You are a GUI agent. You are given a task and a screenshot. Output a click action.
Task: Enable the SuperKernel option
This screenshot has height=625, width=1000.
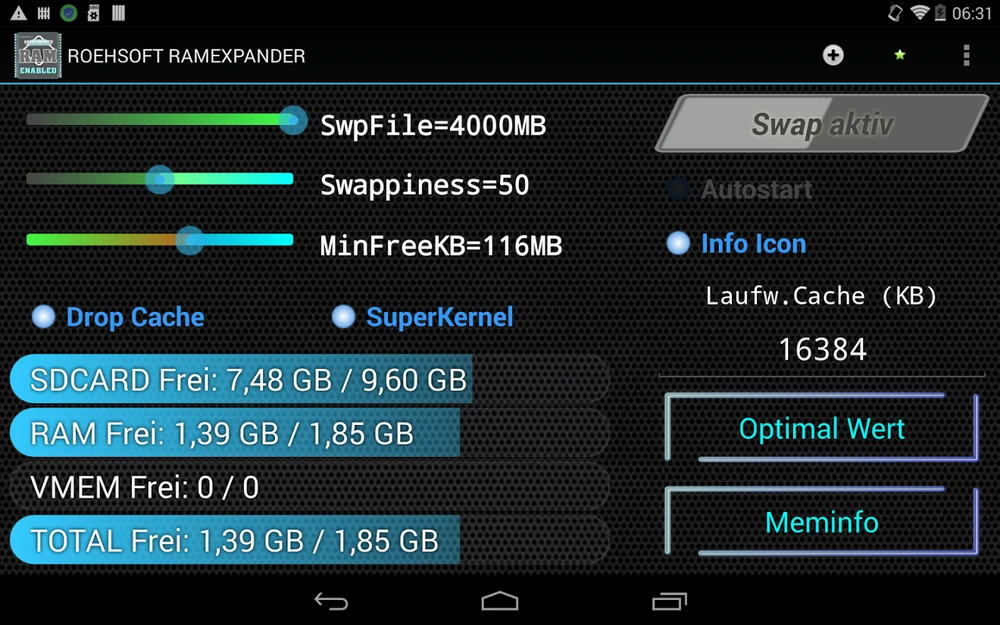pyautogui.click(x=423, y=317)
